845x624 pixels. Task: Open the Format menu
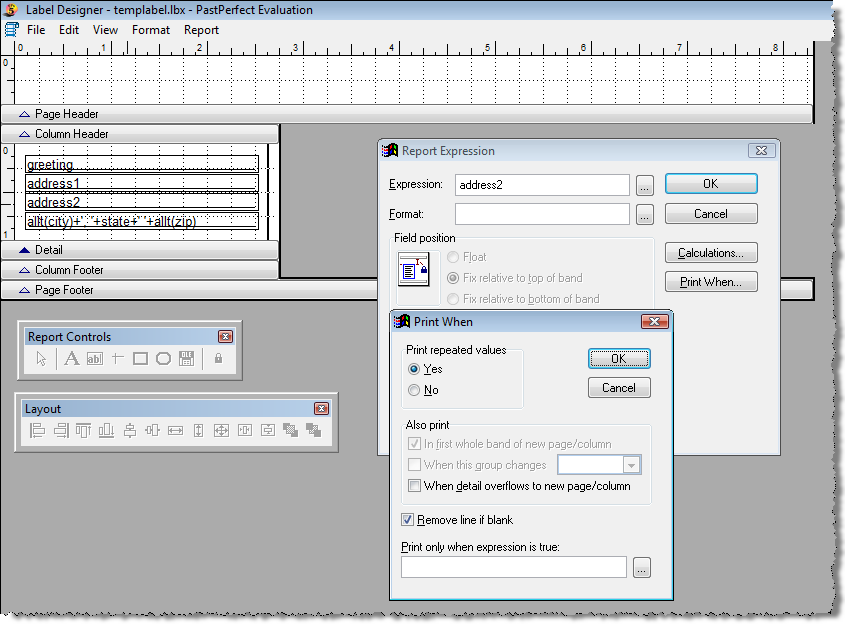point(151,30)
